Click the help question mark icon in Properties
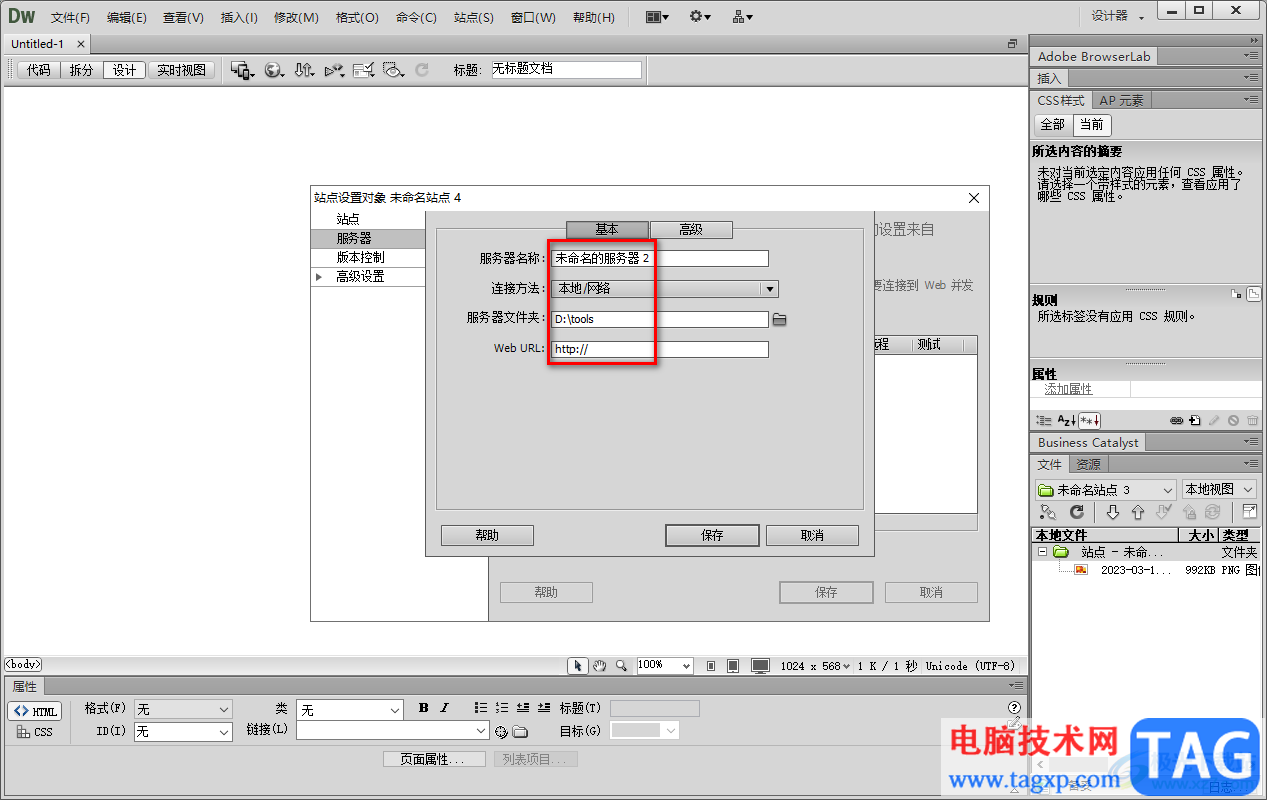 pyautogui.click(x=1015, y=708)
